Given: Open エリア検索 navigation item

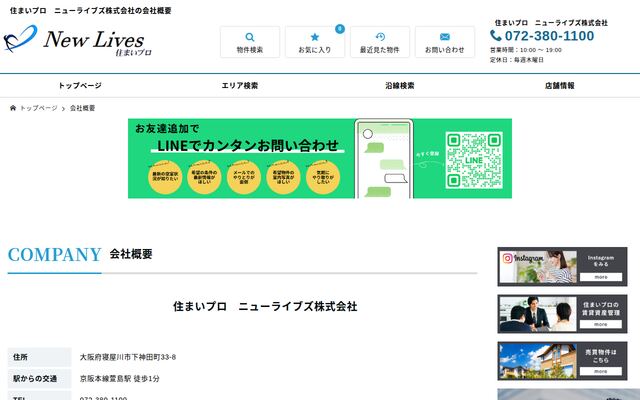Looking at the screenshot, I should [x=240, y=86].
